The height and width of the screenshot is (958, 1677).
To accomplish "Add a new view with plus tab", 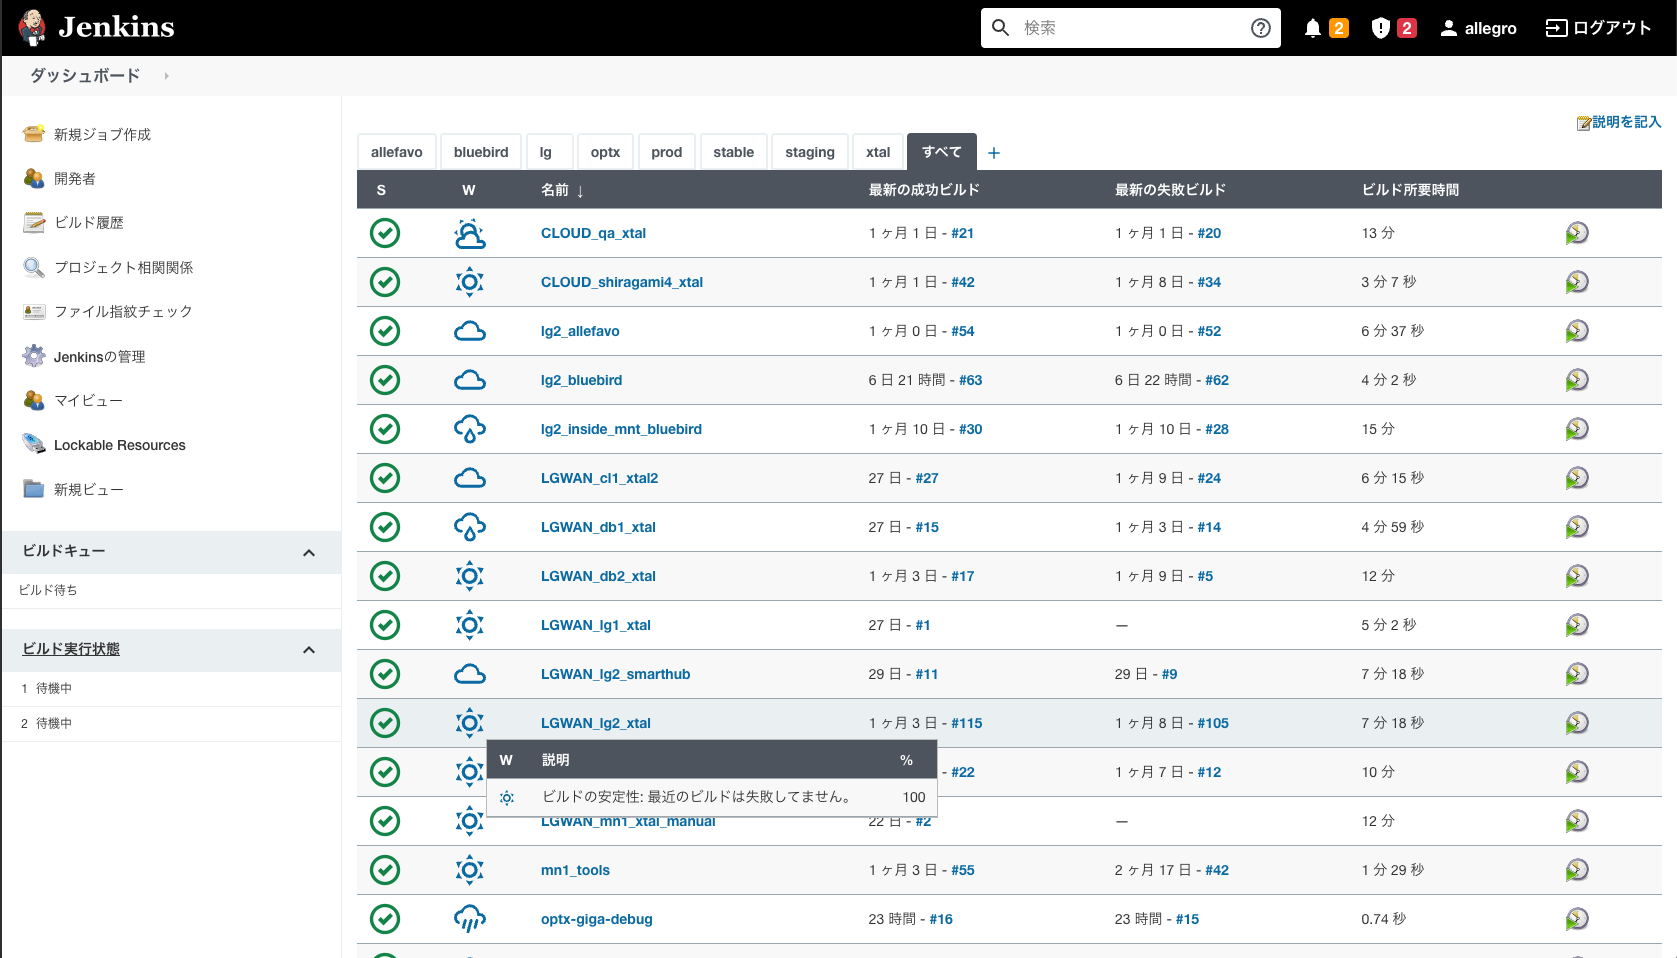I will pos(994,153).
